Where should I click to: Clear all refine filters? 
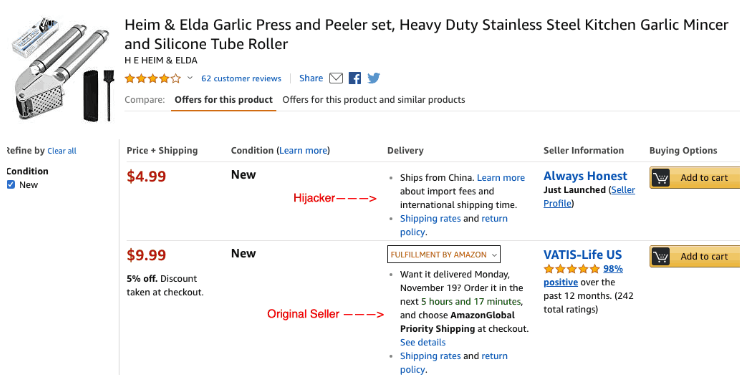point(62,151)
